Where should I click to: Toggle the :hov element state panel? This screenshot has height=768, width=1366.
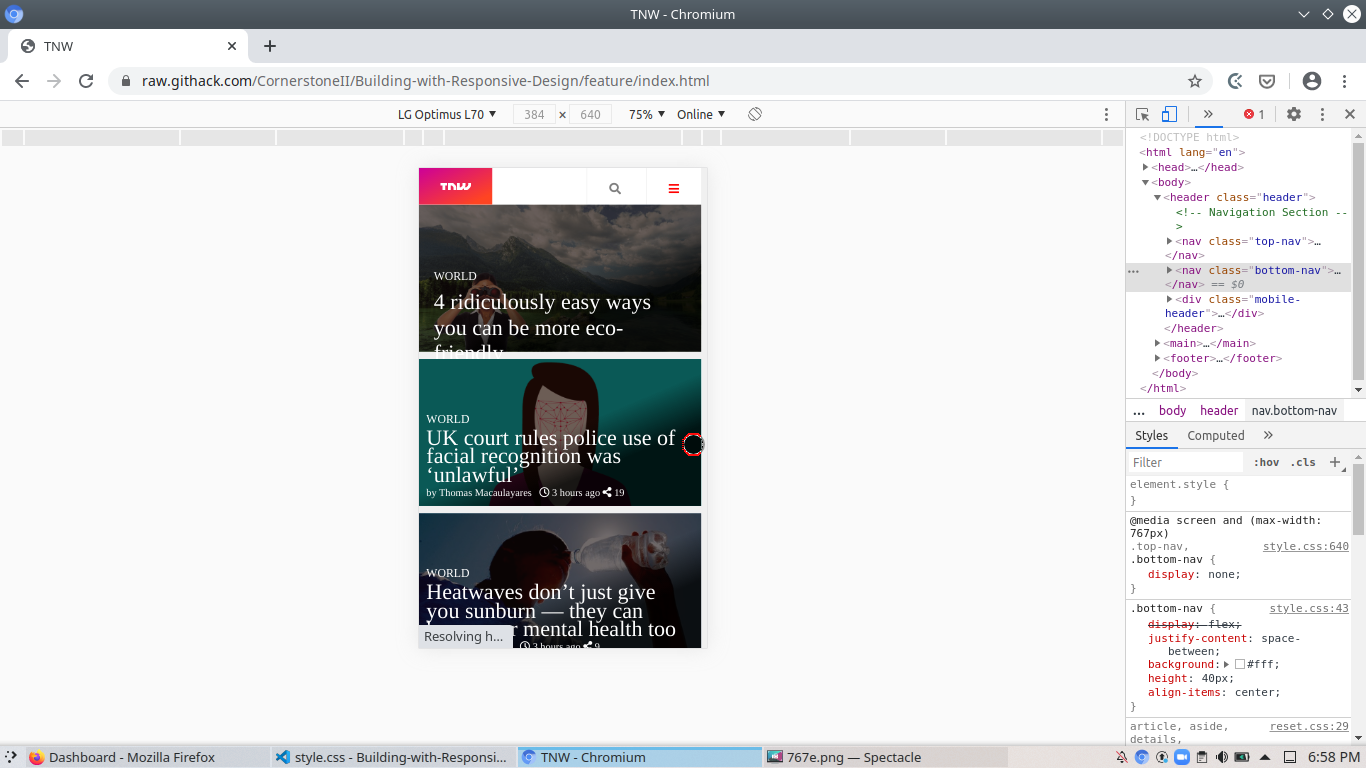tap(1266, 462)
